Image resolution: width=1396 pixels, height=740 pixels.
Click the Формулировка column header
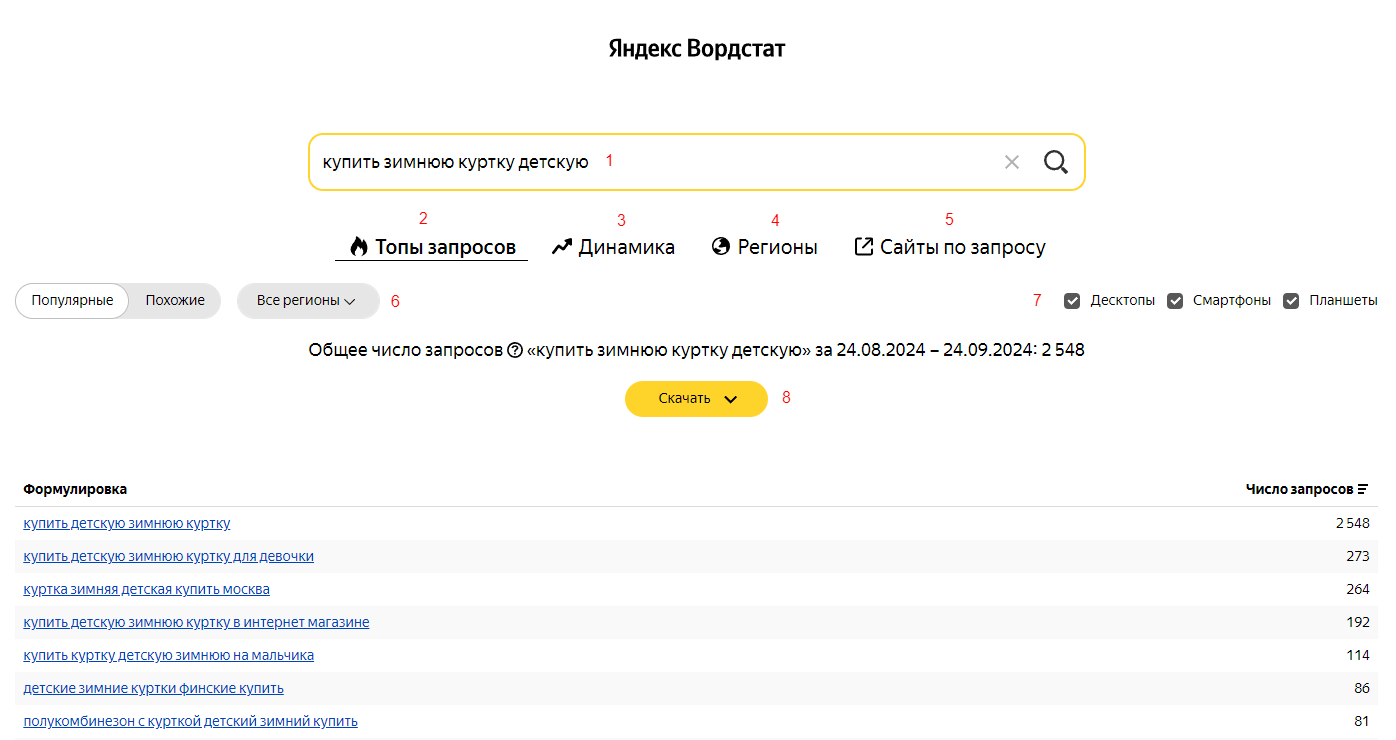[x=75, y=489]
